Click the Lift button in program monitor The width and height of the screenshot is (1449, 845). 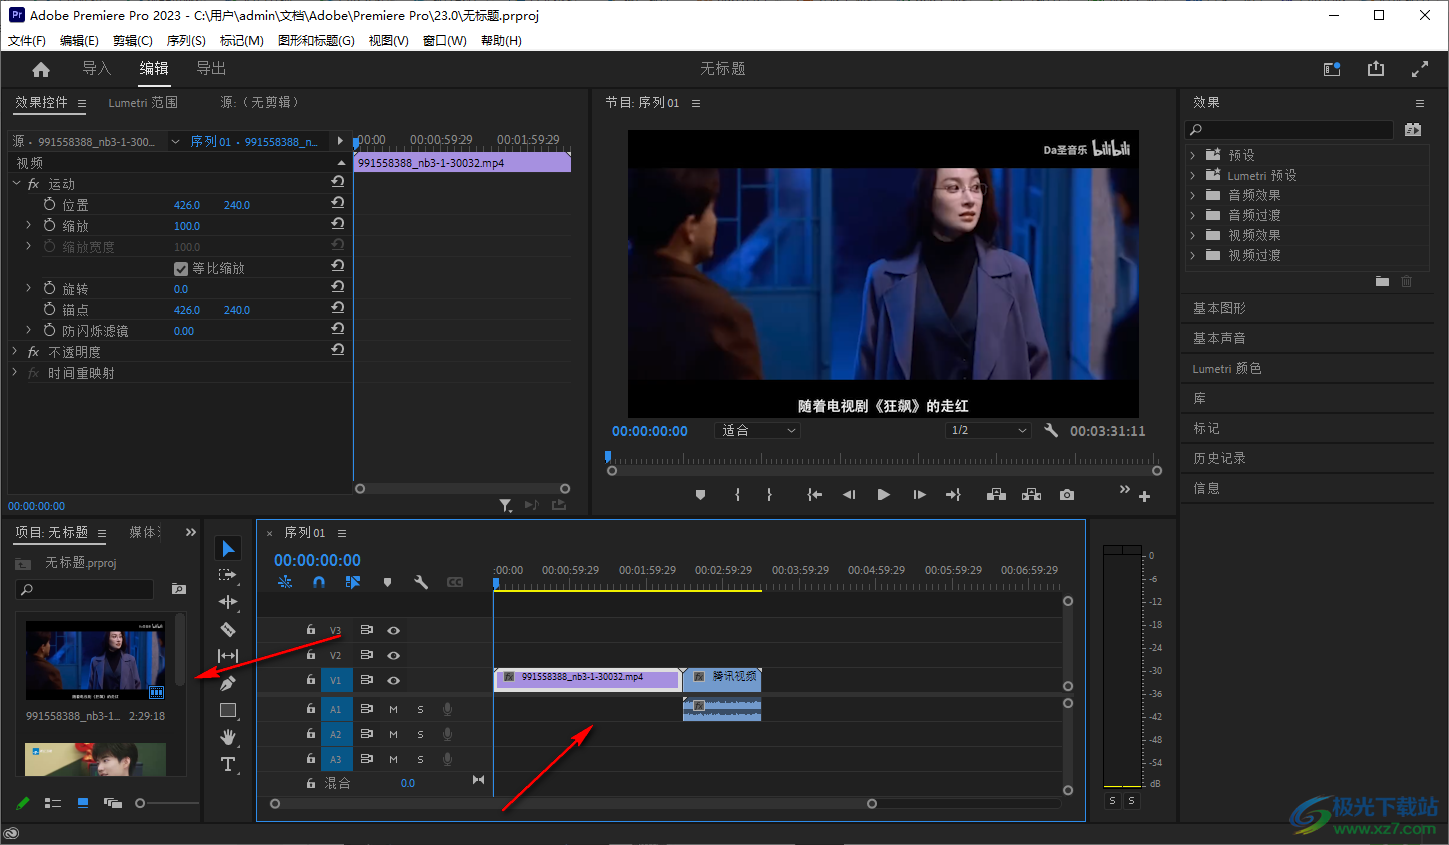point(996,495)
